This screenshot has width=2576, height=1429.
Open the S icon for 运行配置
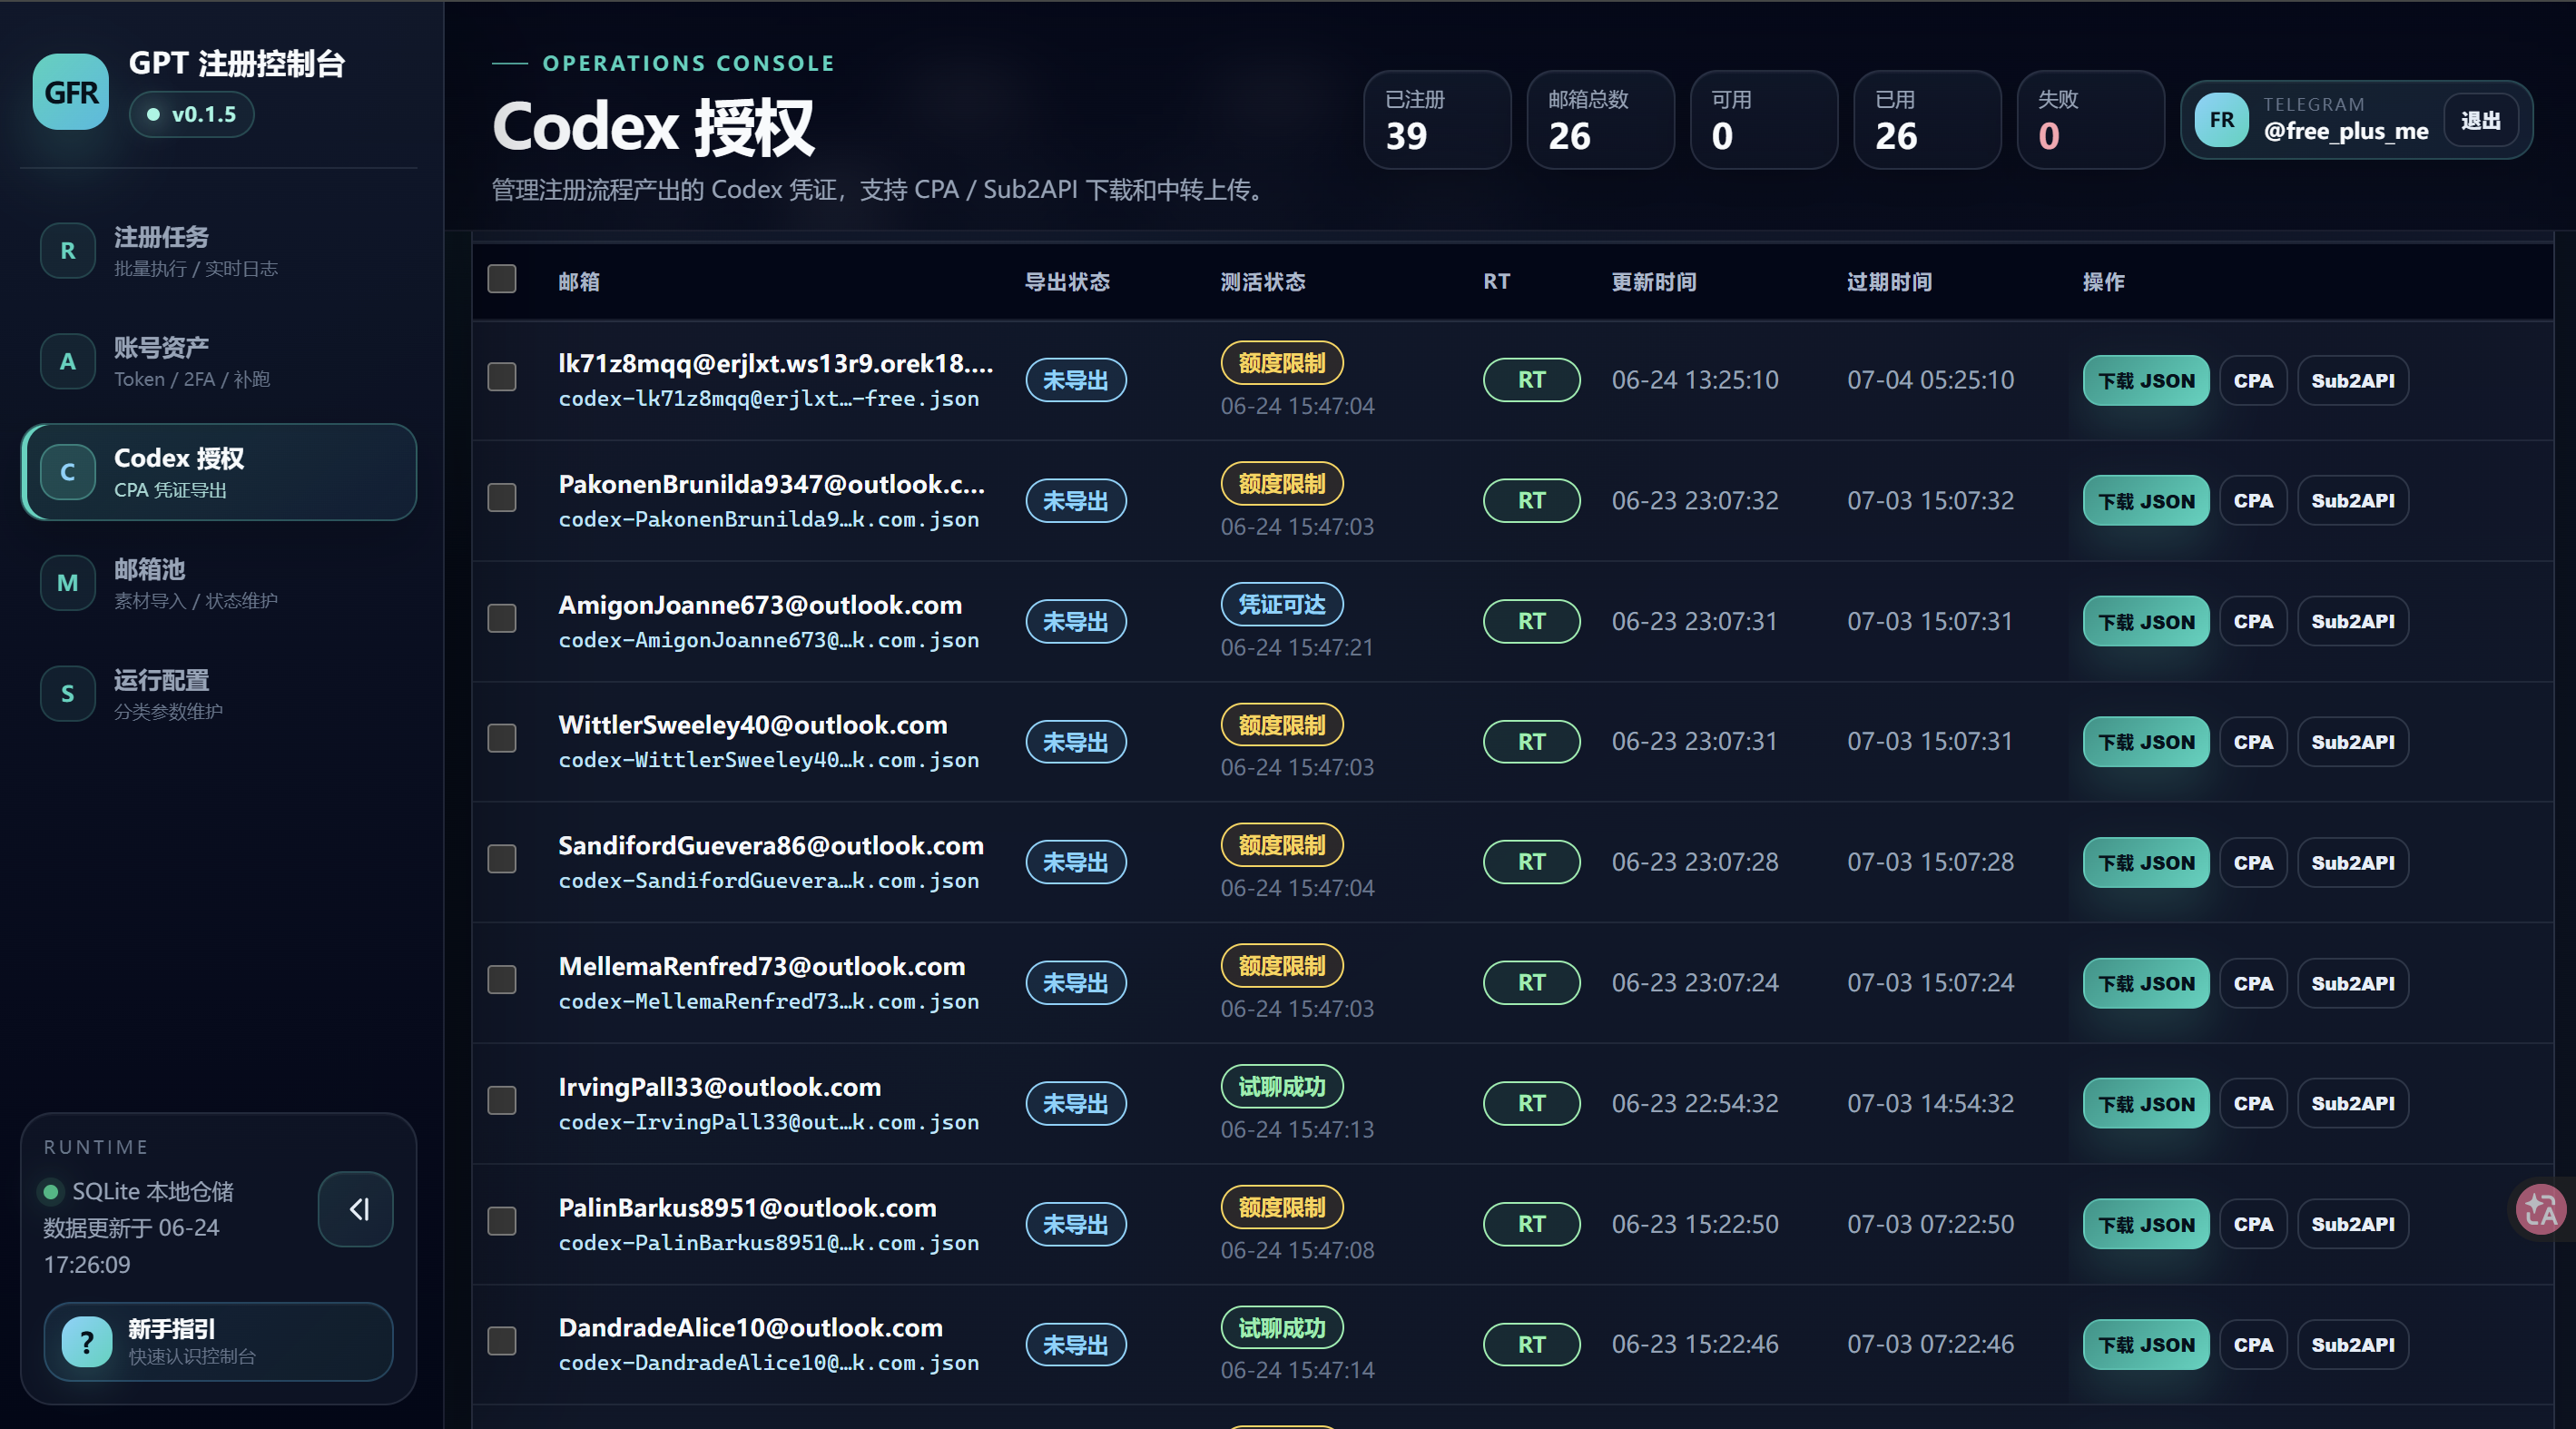pos(67,694)
